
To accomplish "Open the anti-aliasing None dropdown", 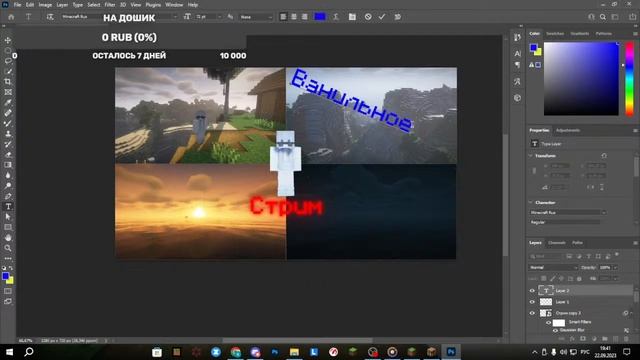I will [256, 17].
